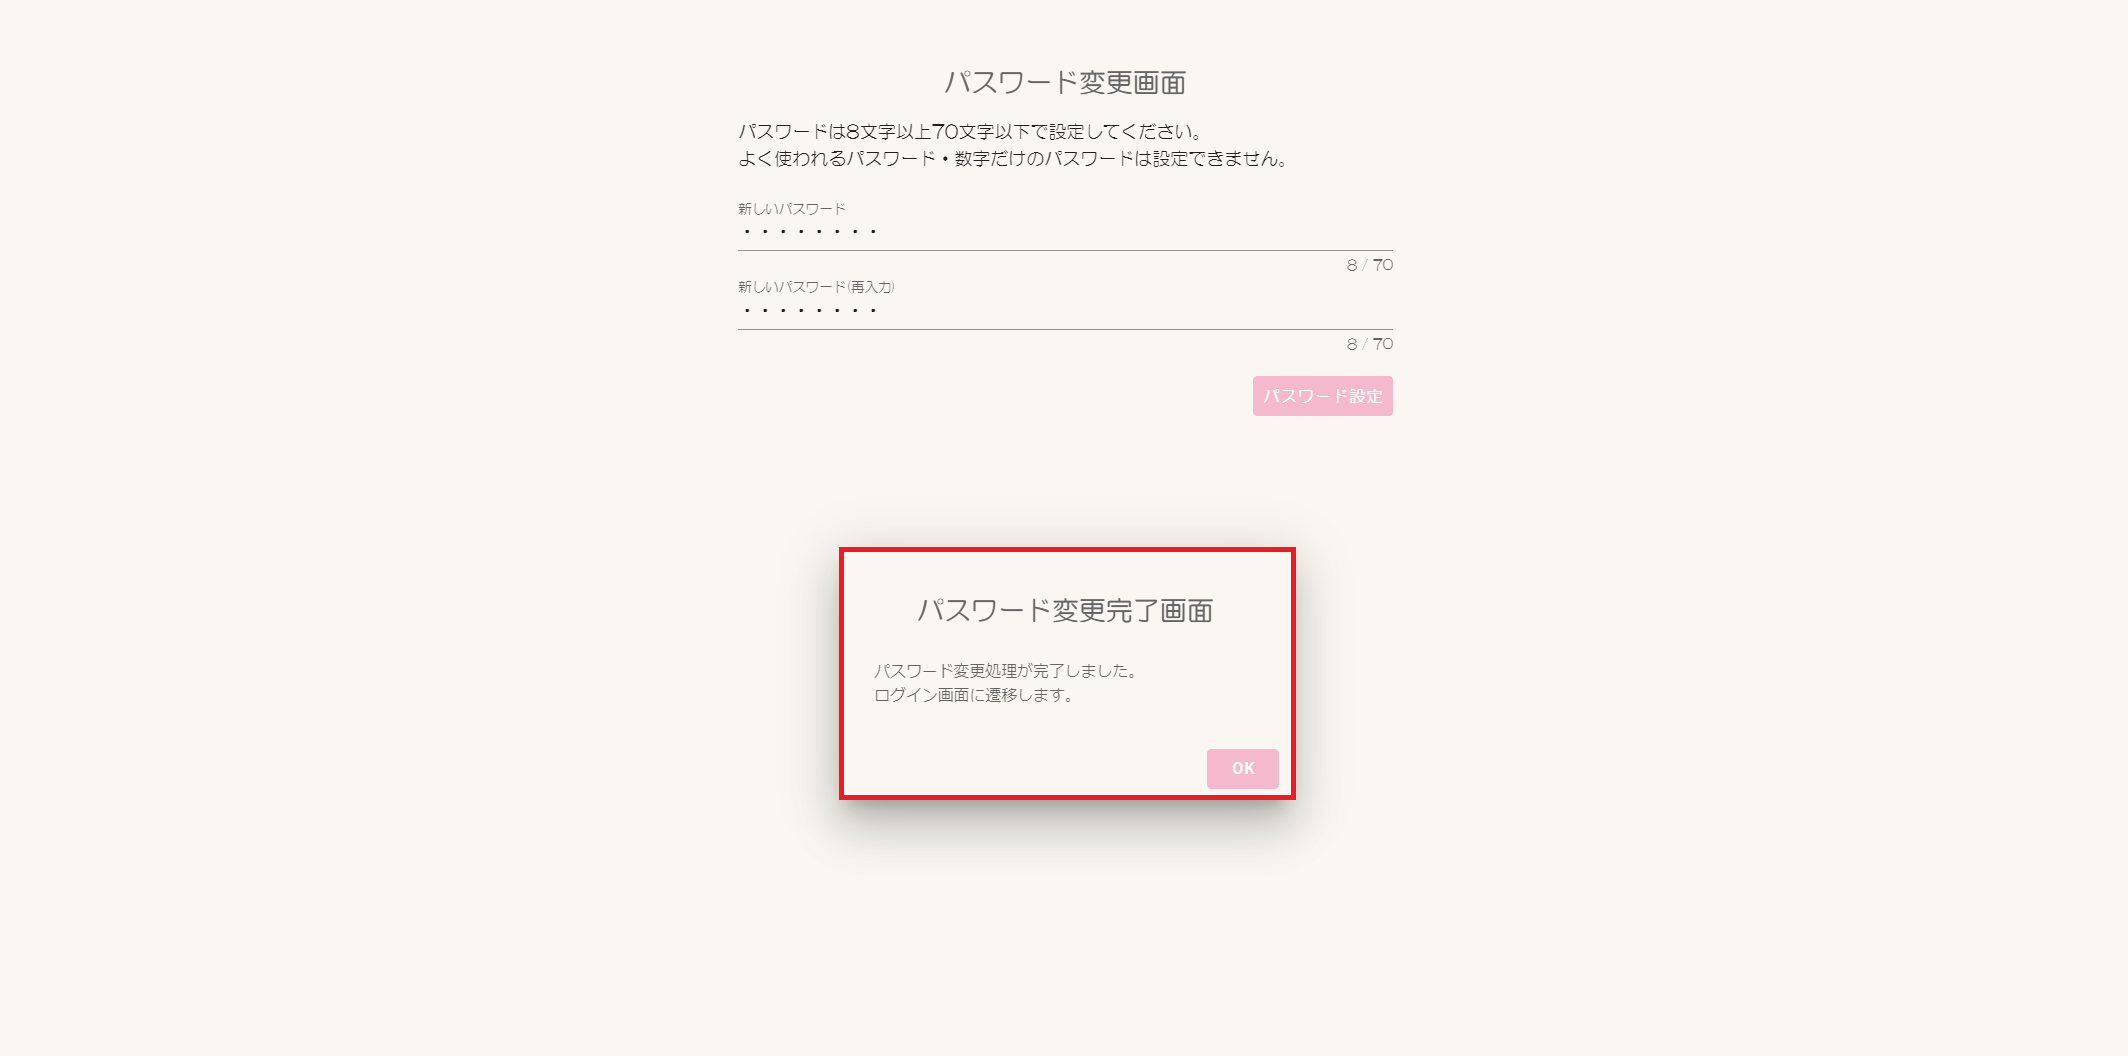Click empty space left of パスワード設定 button
This screenshot has height=1056, width=2128.
coord(995,396)
